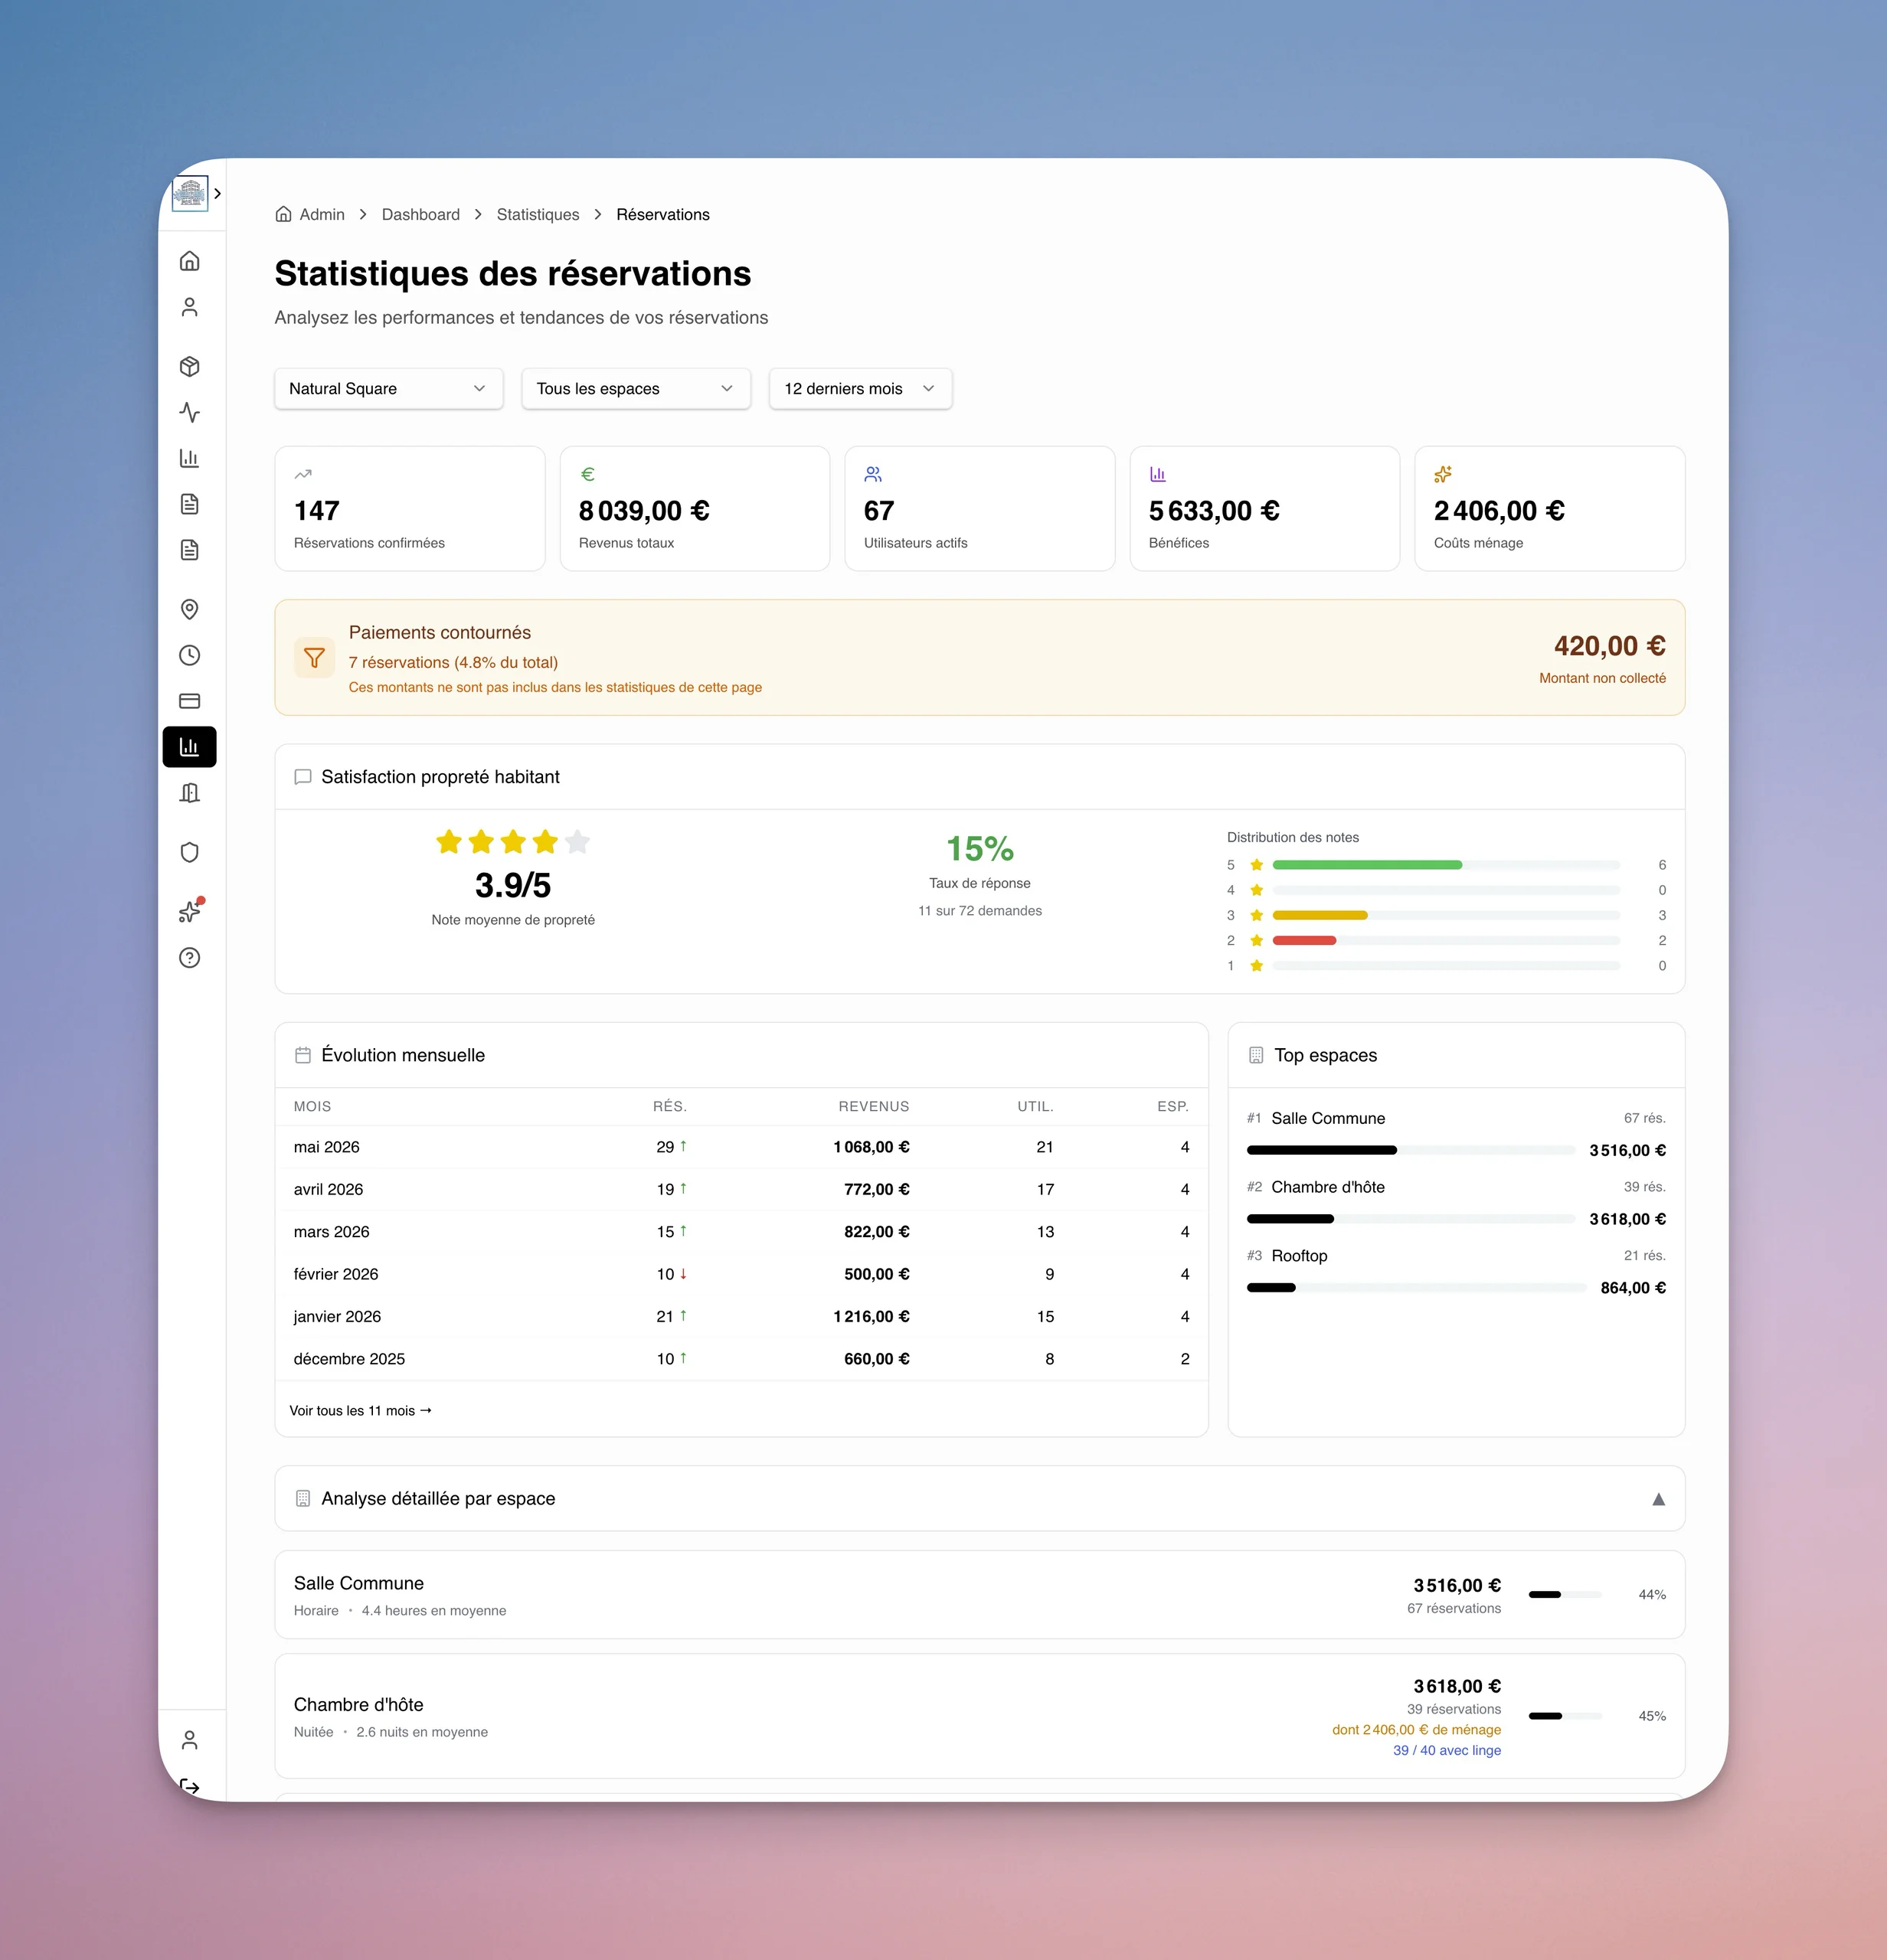Open the help question mark icon
The width and height of the screenshot is (1887, 1960).
(x=189, y=958)
